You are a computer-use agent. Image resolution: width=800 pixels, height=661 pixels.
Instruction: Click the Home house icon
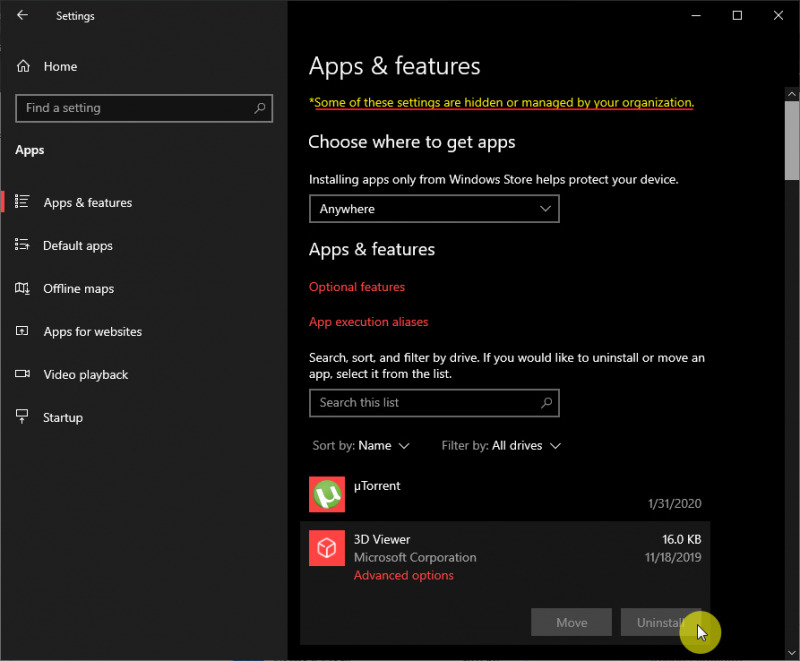[x=23, y=66]
